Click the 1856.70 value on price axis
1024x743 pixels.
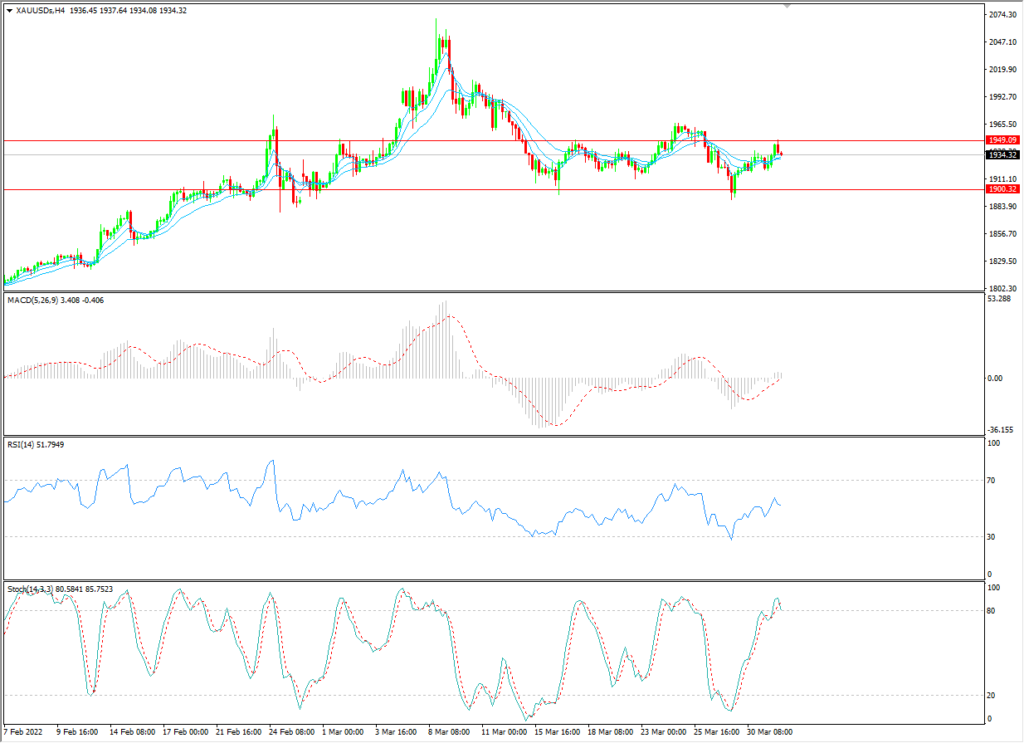point(1002,234)
